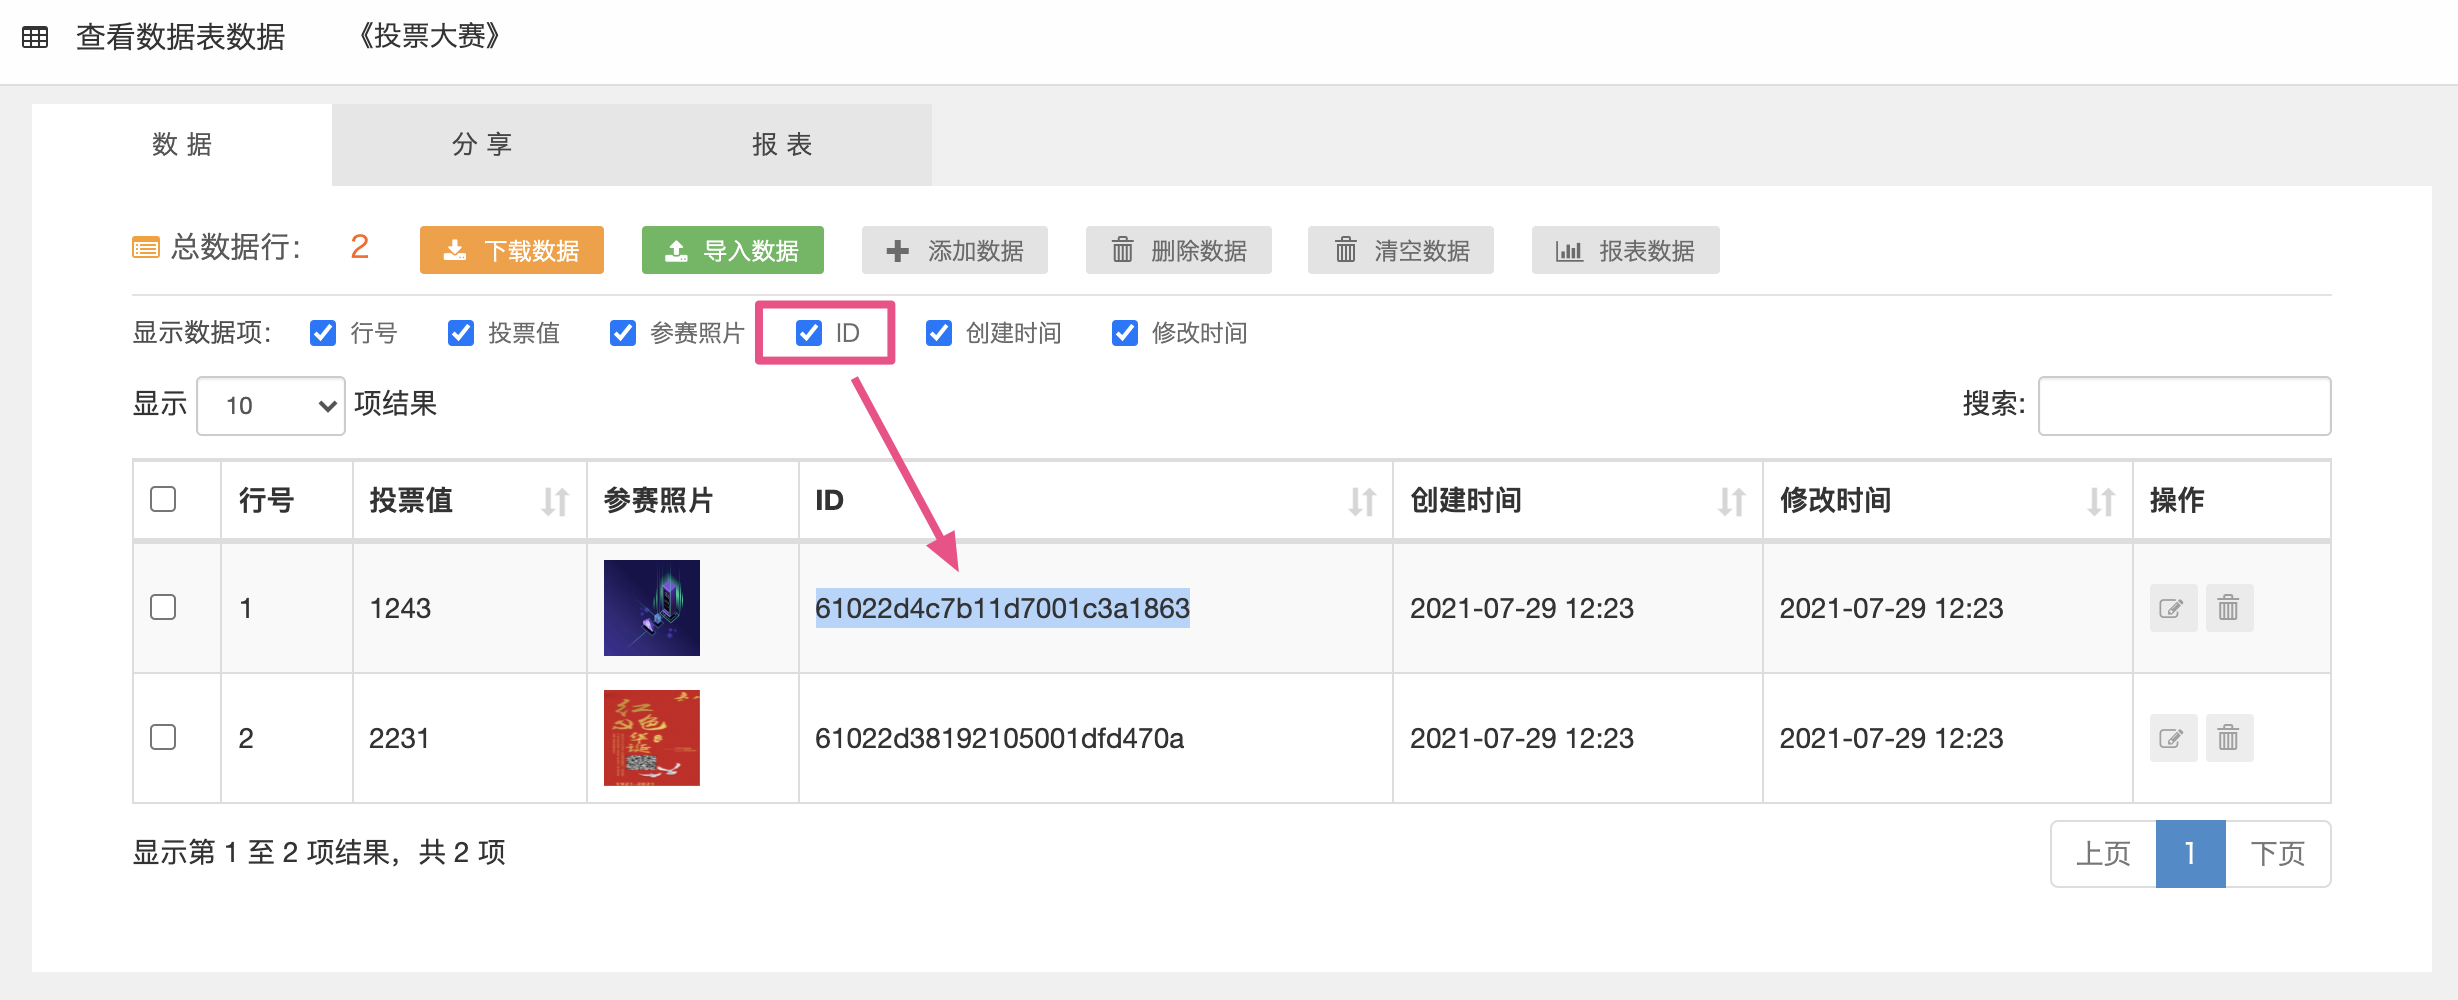Click the 搜索 input field
This screenshot has width=2458, height=1000.
pyautogui.click(x=2184, y=406)
